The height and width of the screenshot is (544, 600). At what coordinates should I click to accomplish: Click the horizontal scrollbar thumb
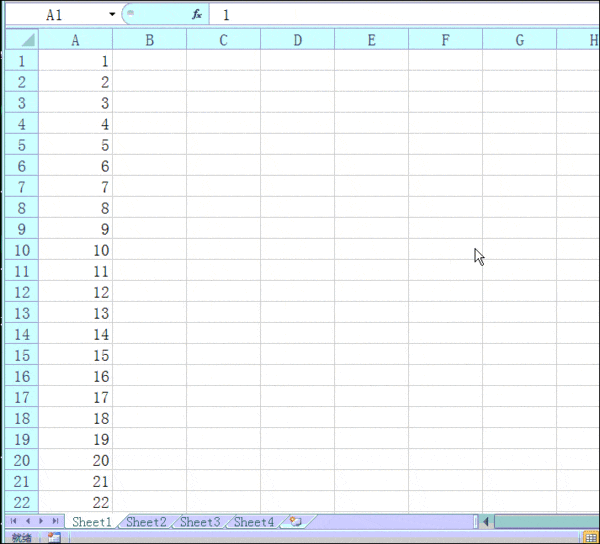click(547, 521)
